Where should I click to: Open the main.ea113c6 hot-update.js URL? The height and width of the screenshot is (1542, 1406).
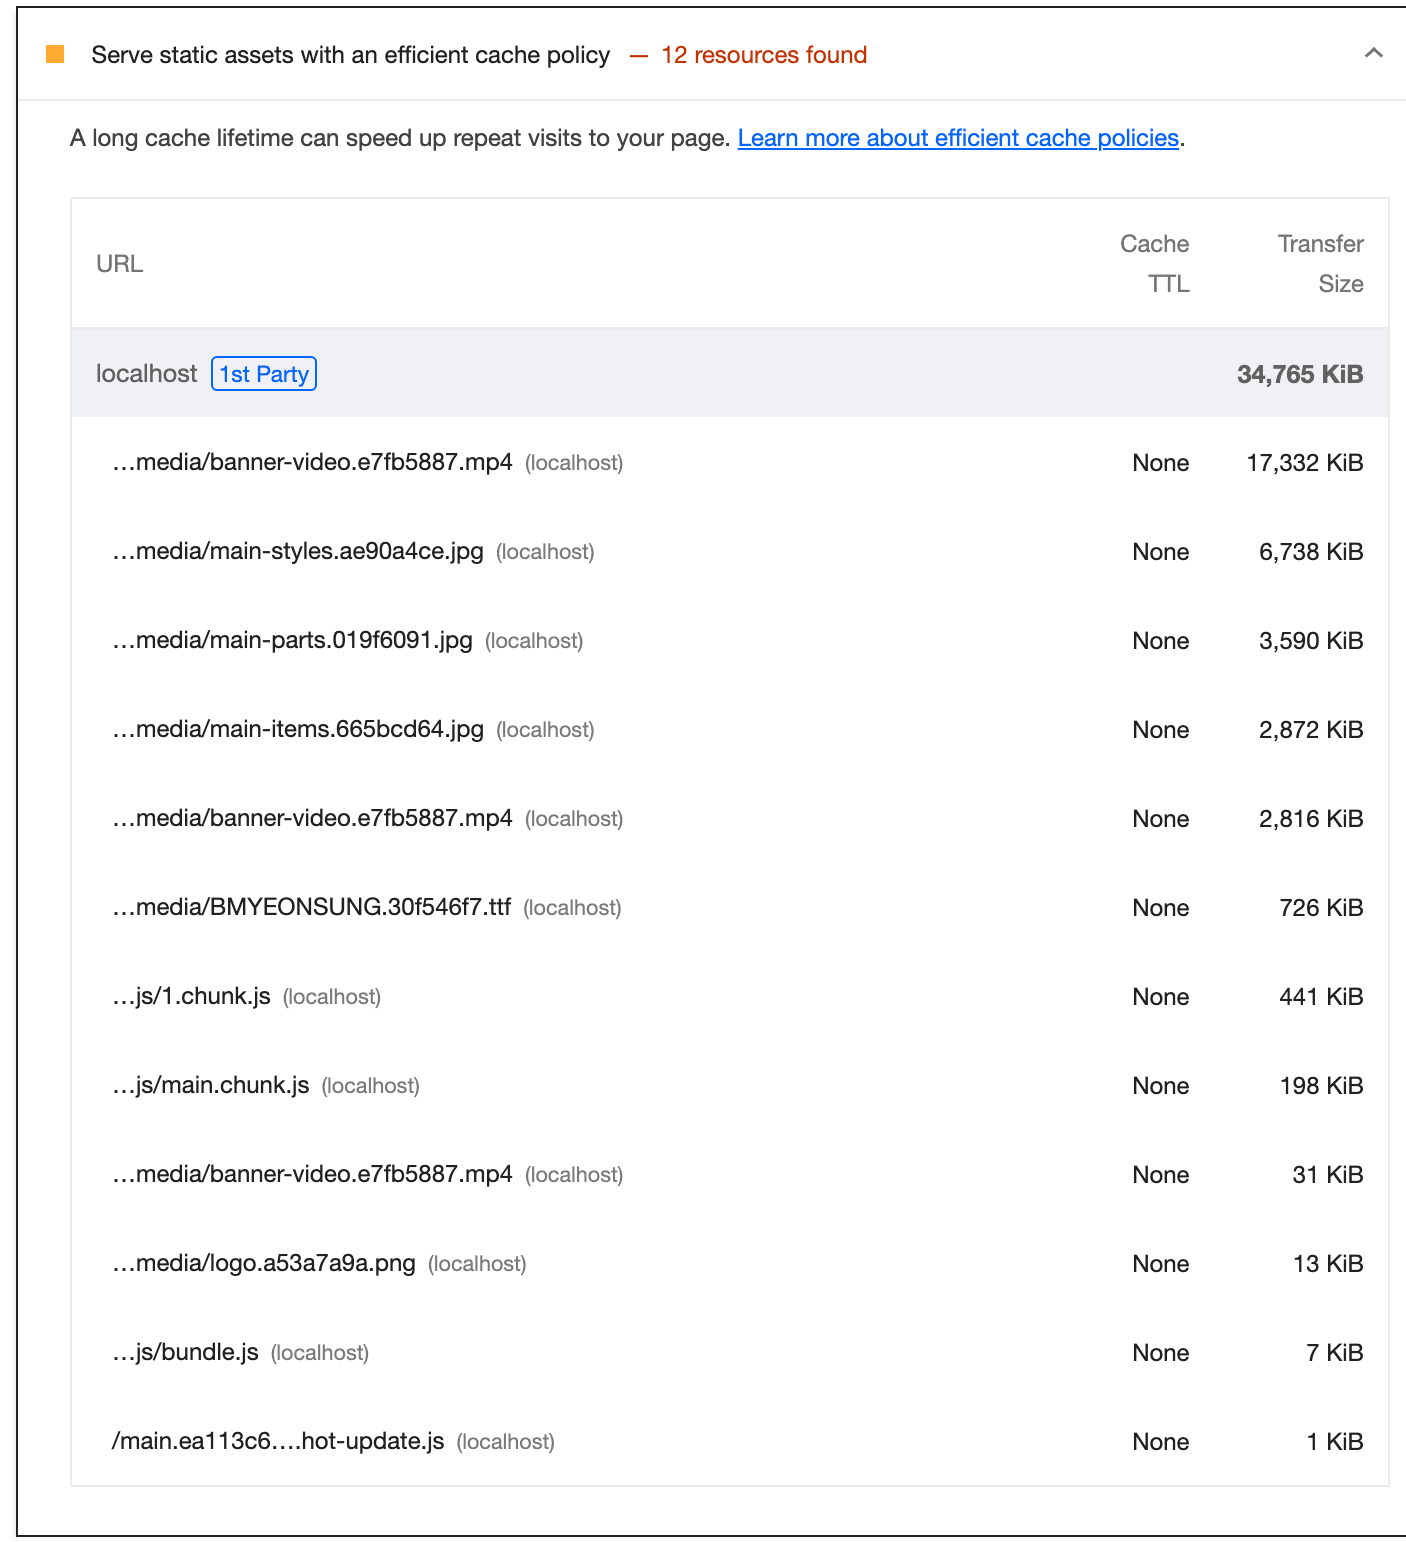278,1441
